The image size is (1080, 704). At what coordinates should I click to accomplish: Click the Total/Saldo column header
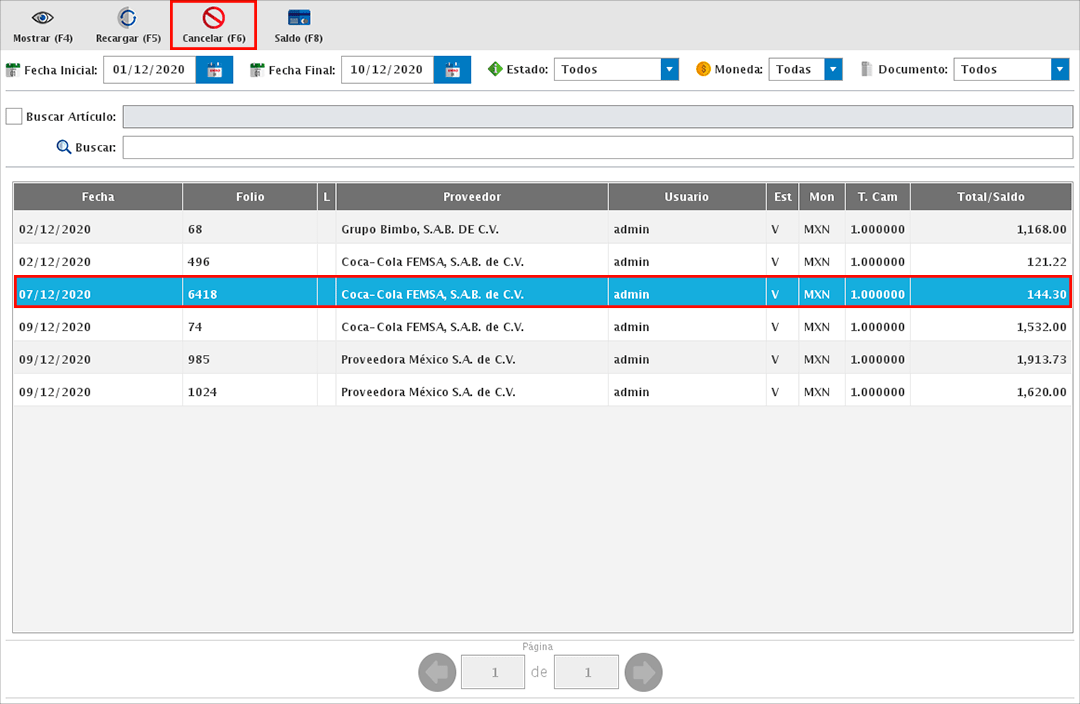click(x=990, y=197)
